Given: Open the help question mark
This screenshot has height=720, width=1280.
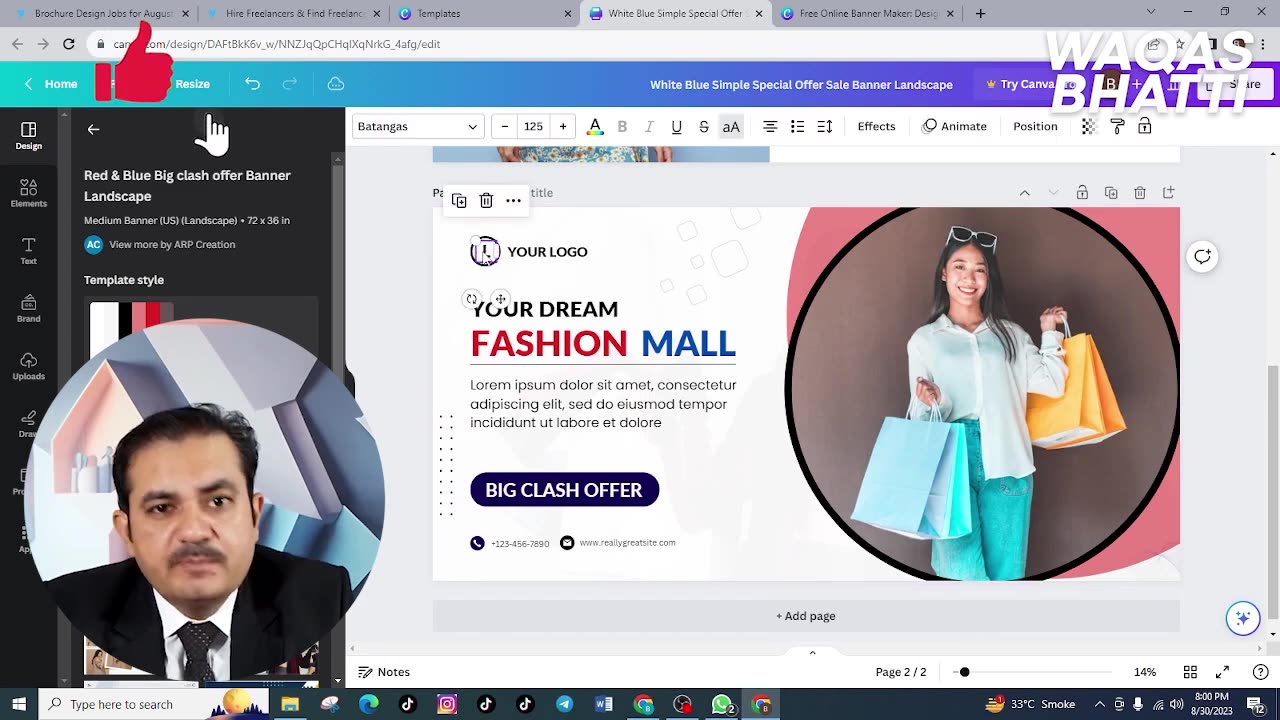Looking at the screenshot, I should [1260, 672].
